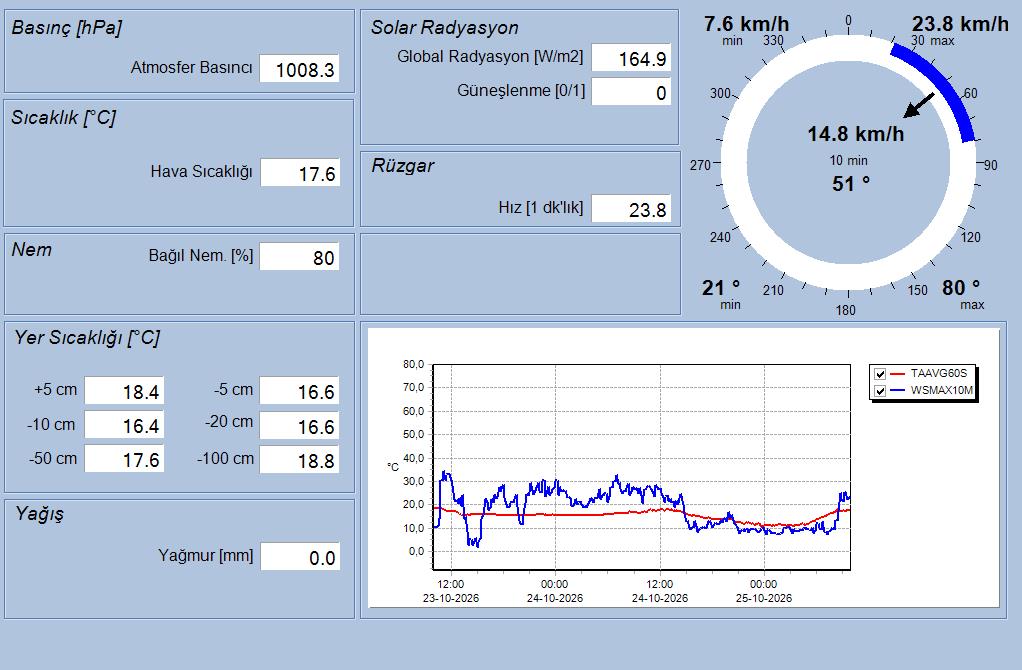
Task: Click the Güneşlenme [0/1] value field
Action: [x=631, y=92]
